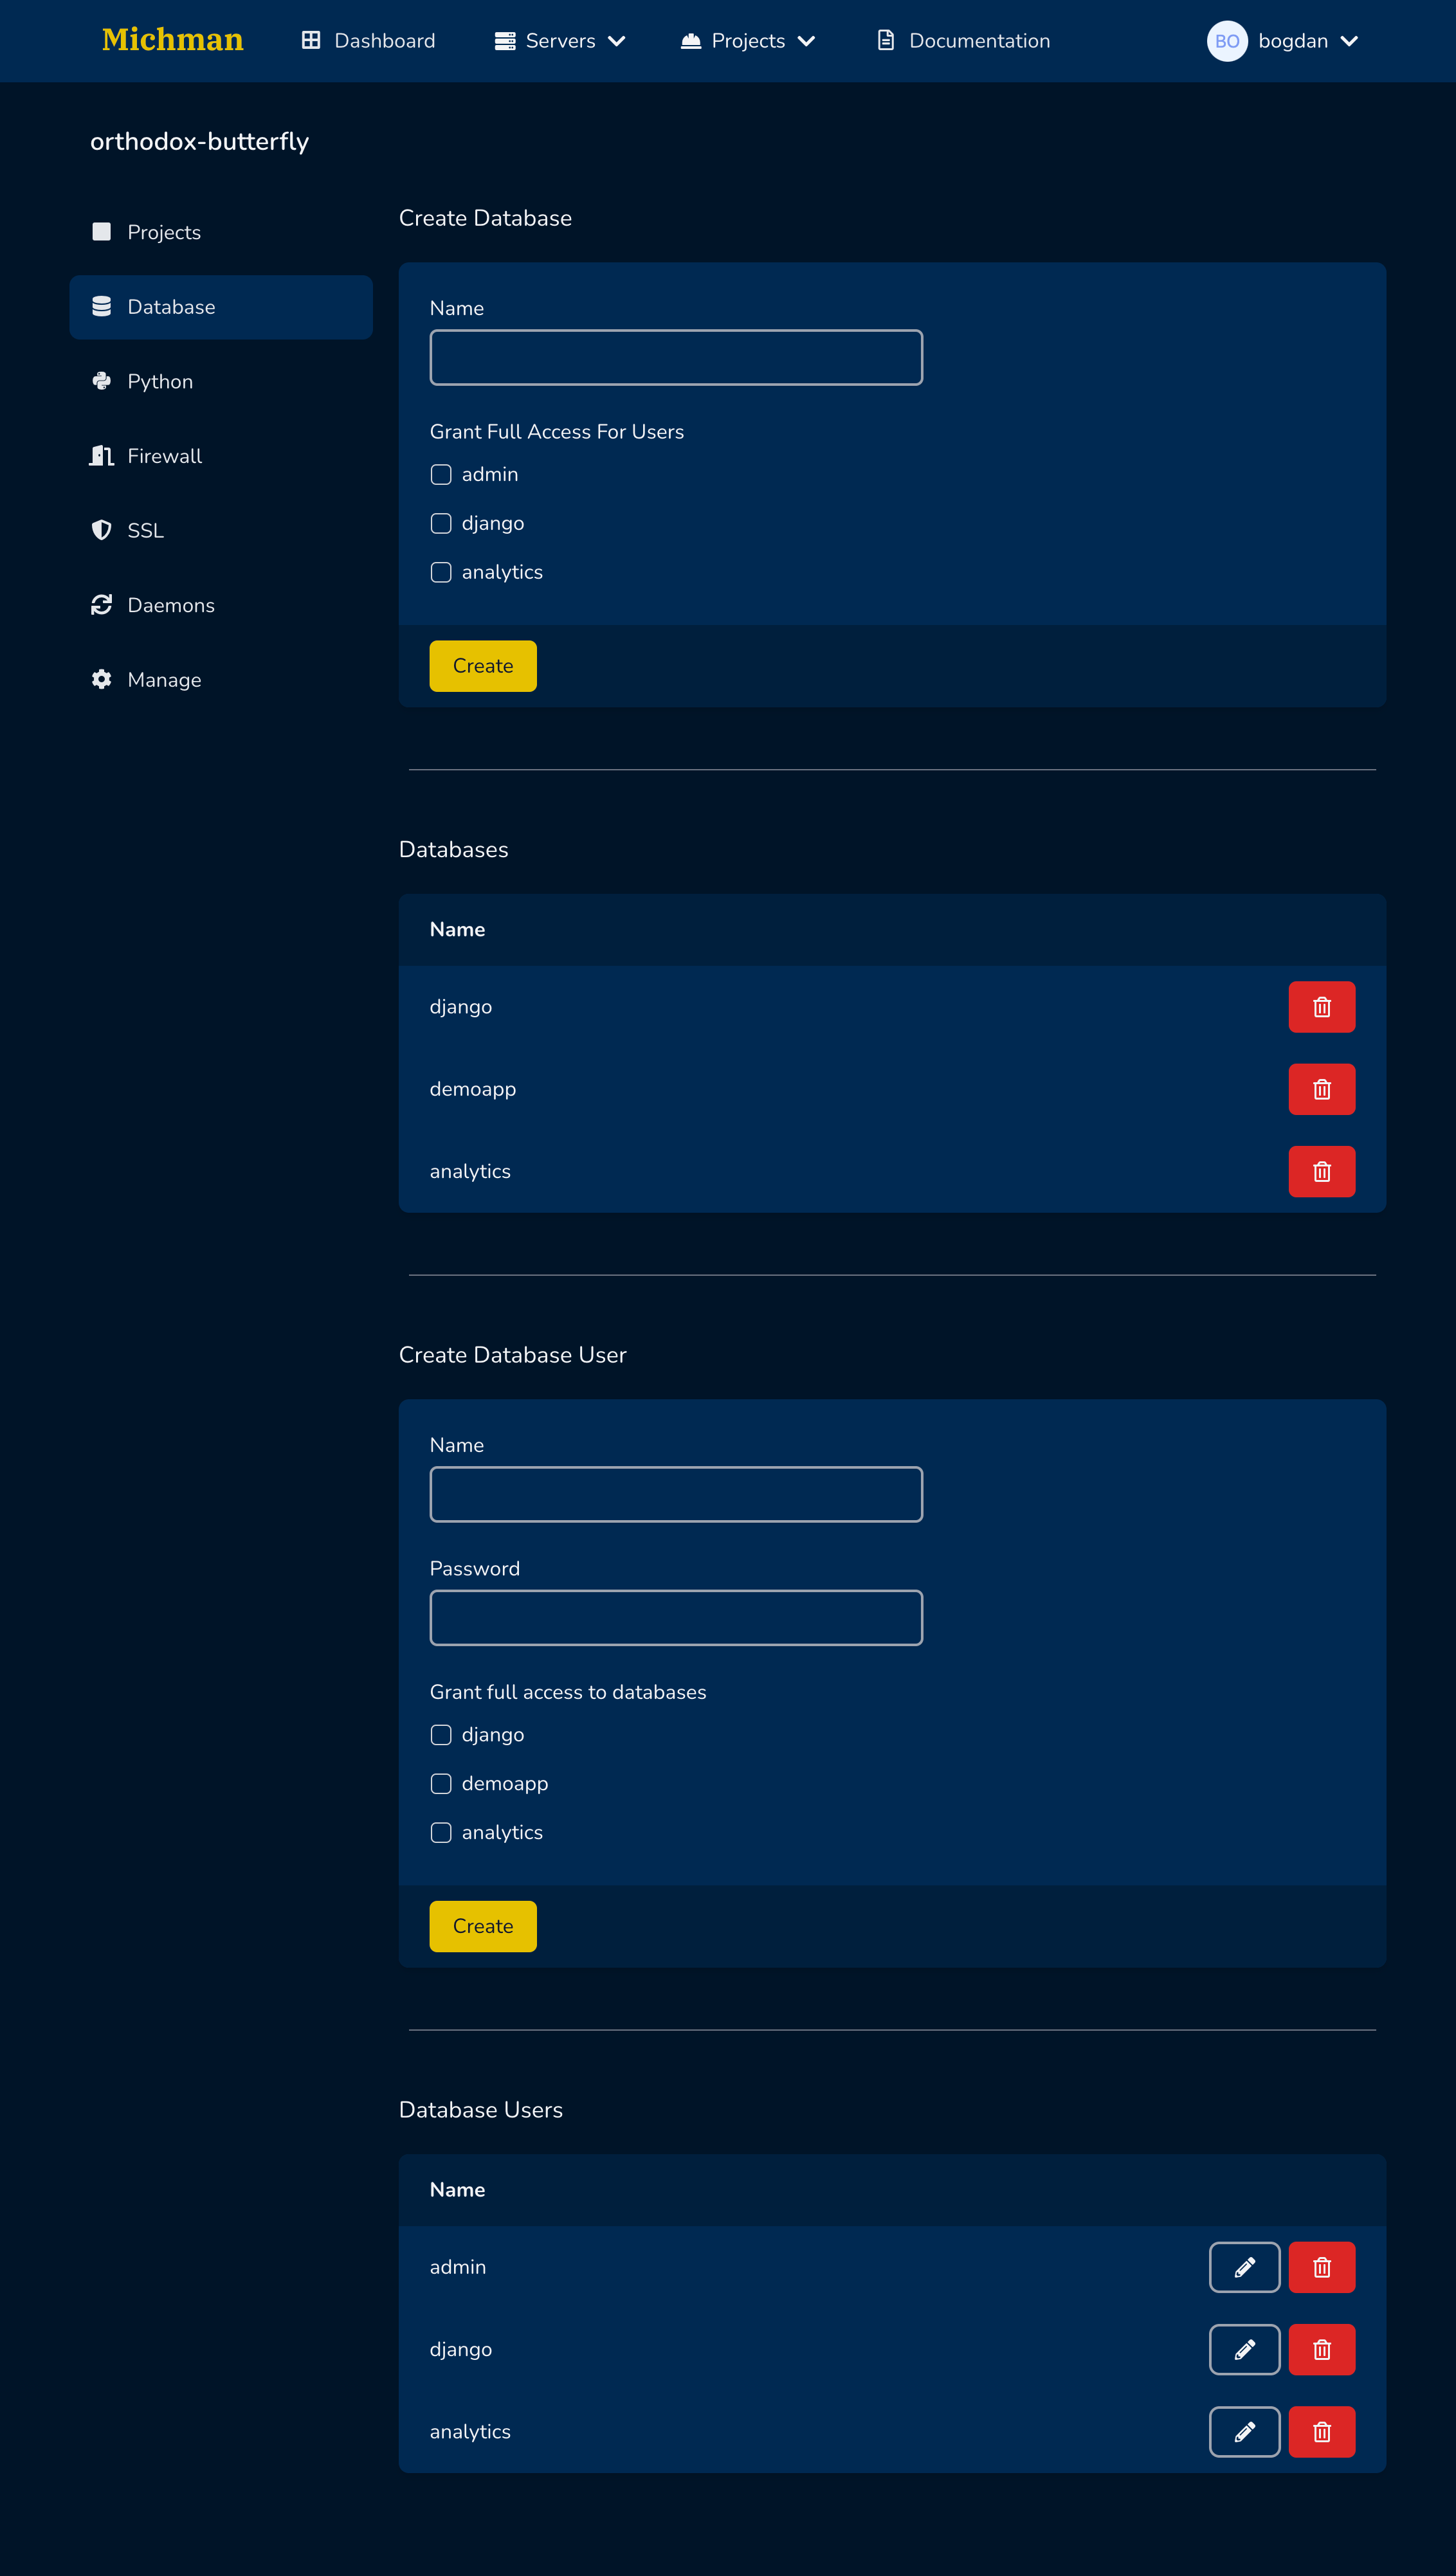
Task: Go to Dashboard in navbar
Action: [368, 41]
